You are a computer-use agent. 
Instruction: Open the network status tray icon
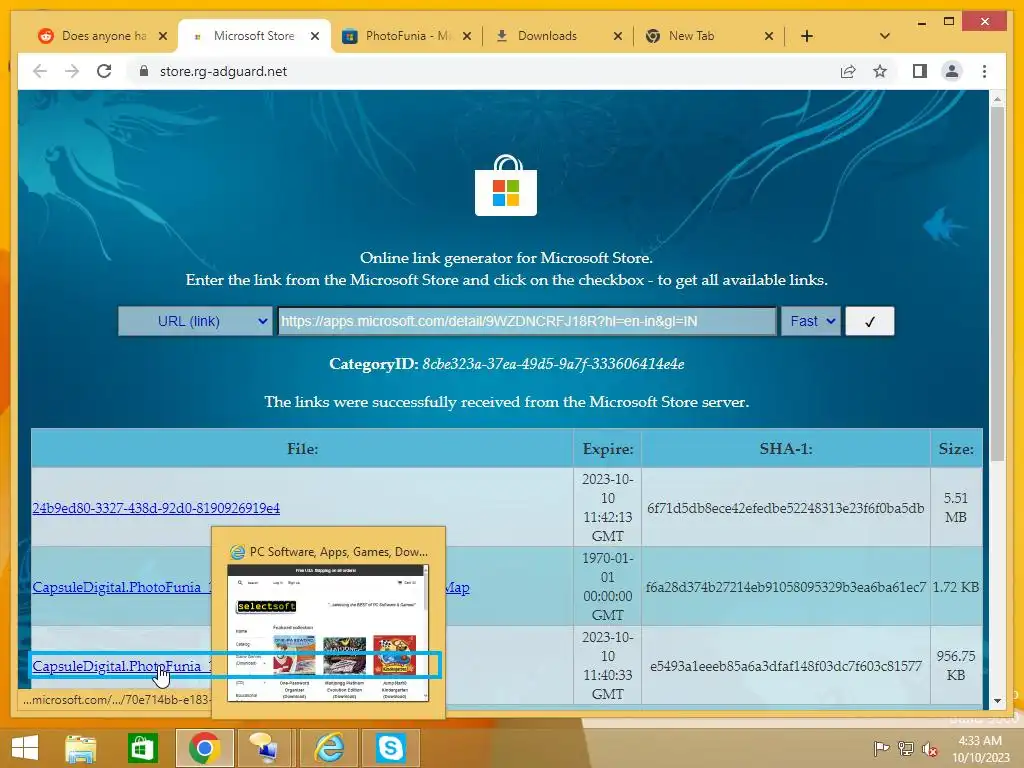tap(906, 749)
